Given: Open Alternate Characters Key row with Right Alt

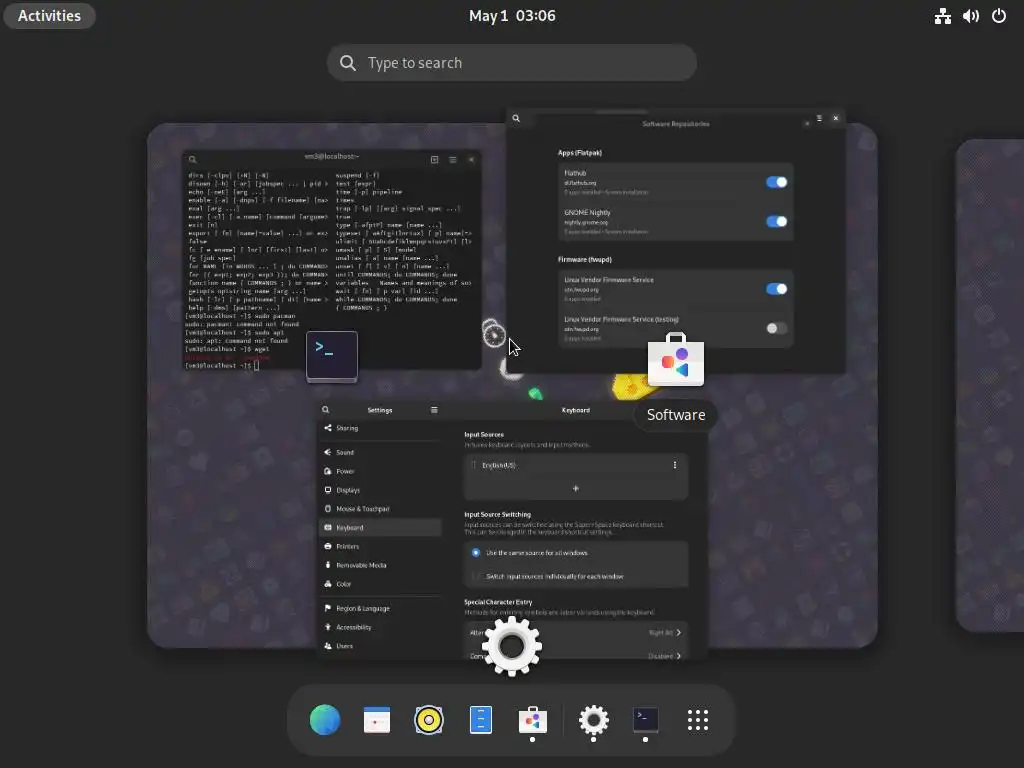Looking at the screenshot, I should coord(575,632).
